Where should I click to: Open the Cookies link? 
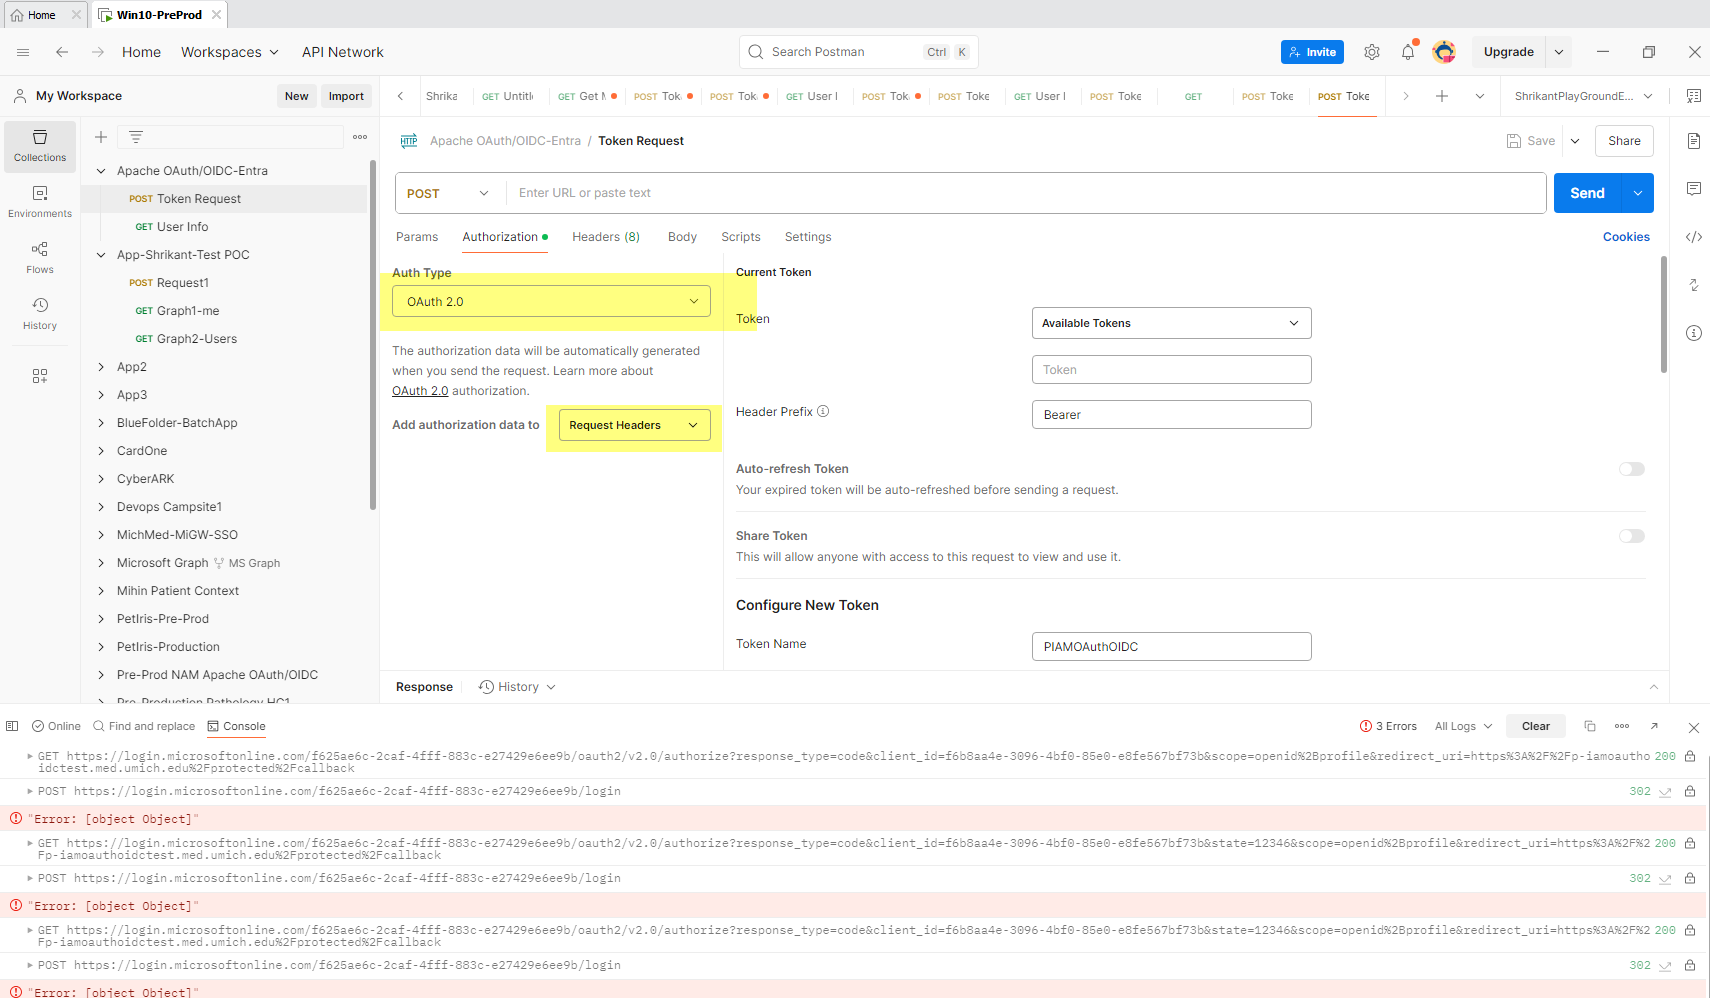pos(1626,237)
